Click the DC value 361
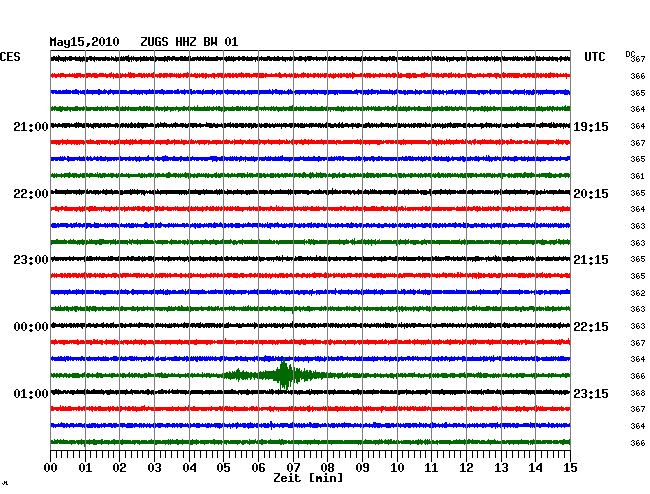Image resolution: width=650 pixels, height=494 pixels. tap(638, 176)
